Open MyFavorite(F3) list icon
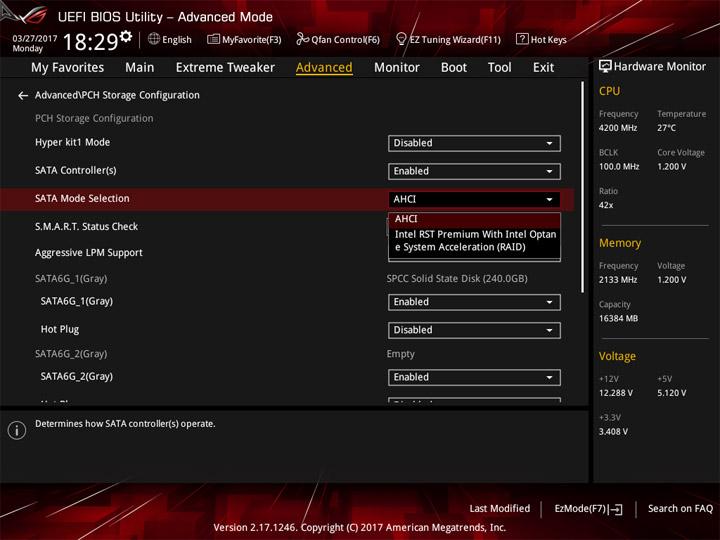 click(213, 39)
